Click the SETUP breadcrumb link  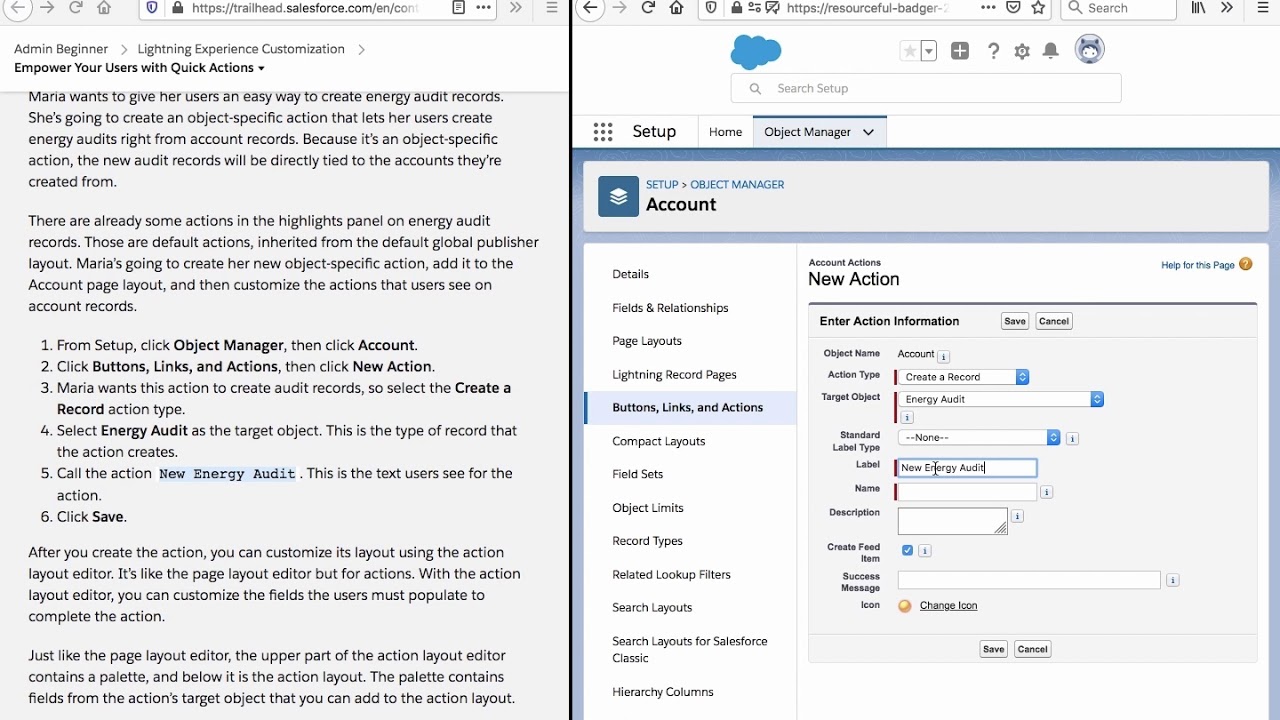[662, 185]
